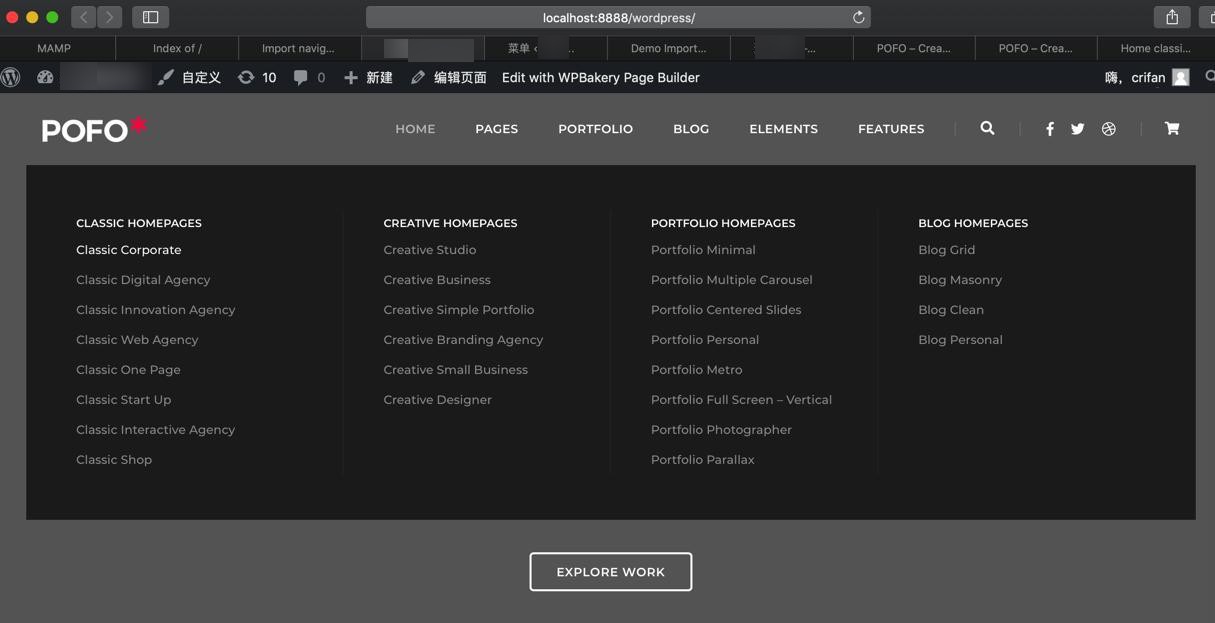
Task: Open Classic Start Up link
Action: (x=123, y=400)
